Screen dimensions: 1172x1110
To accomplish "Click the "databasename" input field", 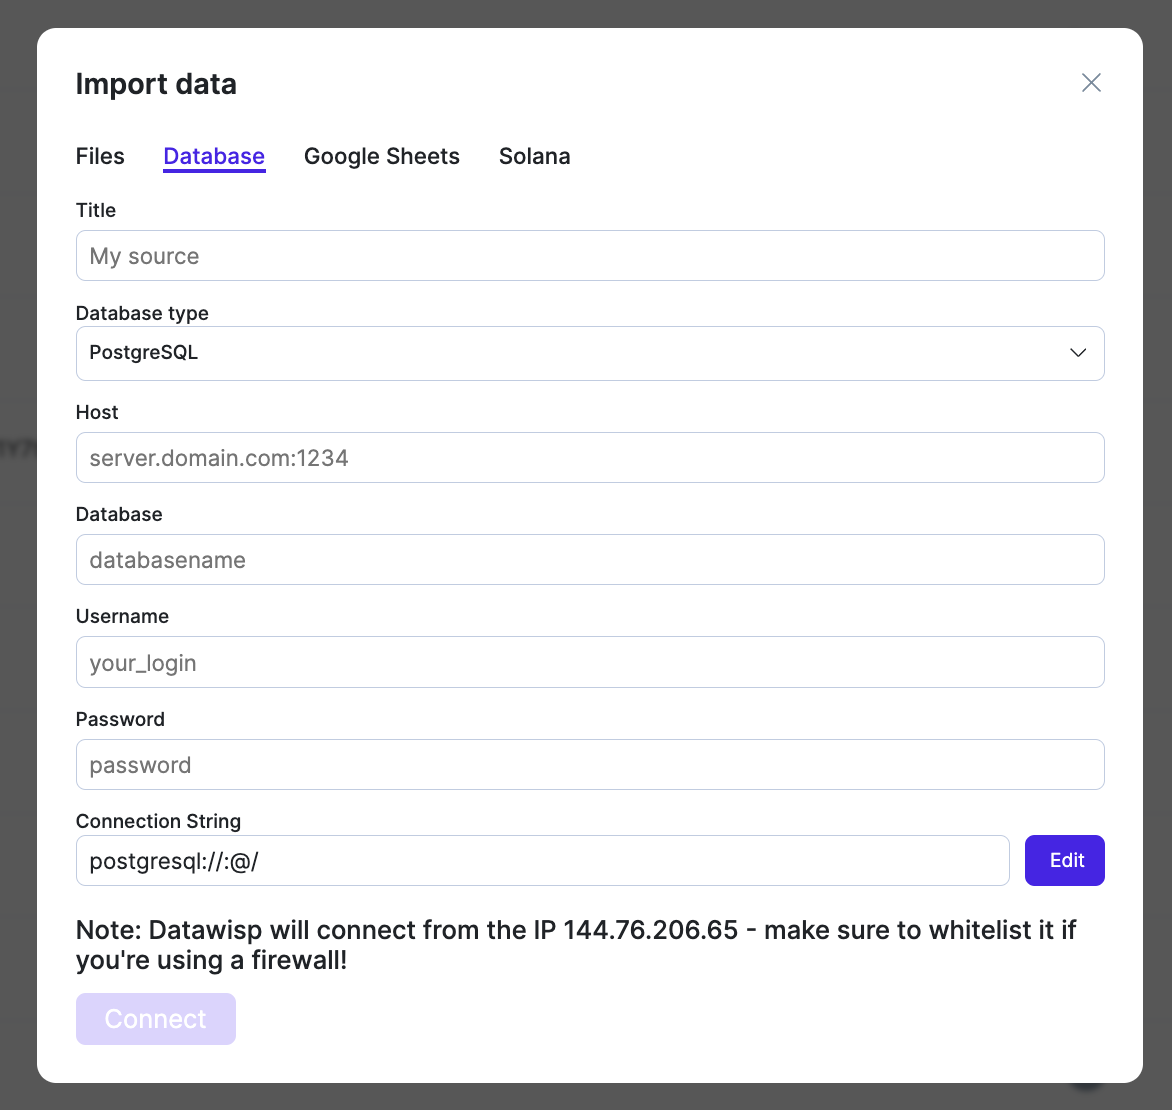I will 590,560.
